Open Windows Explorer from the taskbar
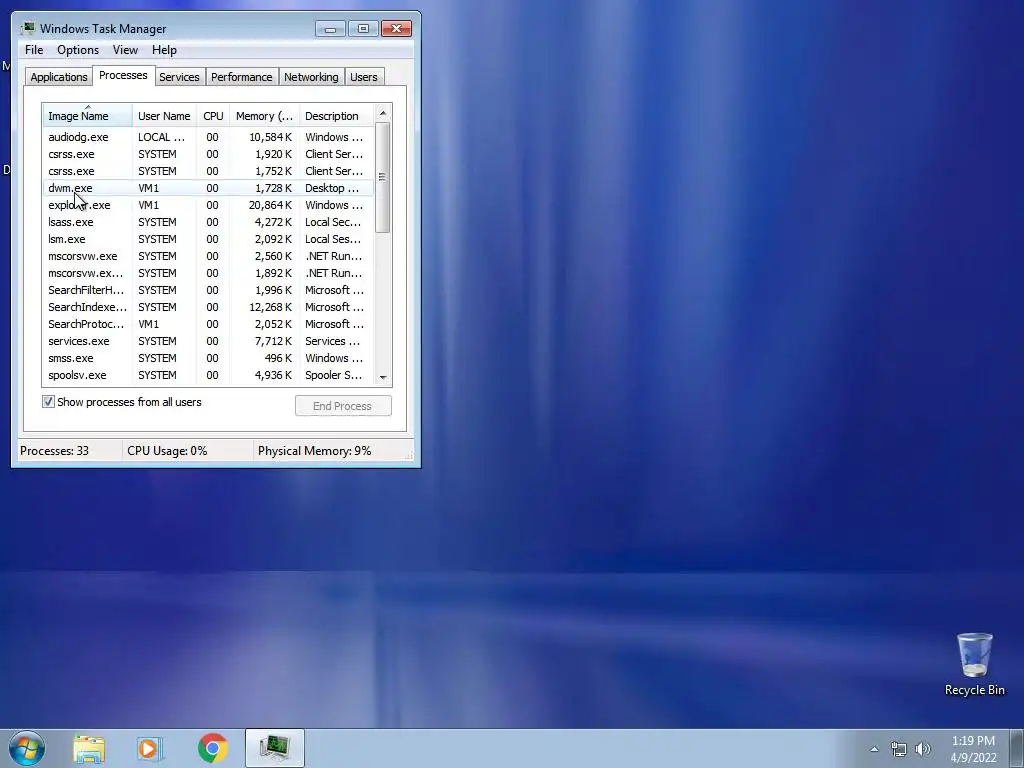This screenshot has height=768, width=1024. click(89, 748)
